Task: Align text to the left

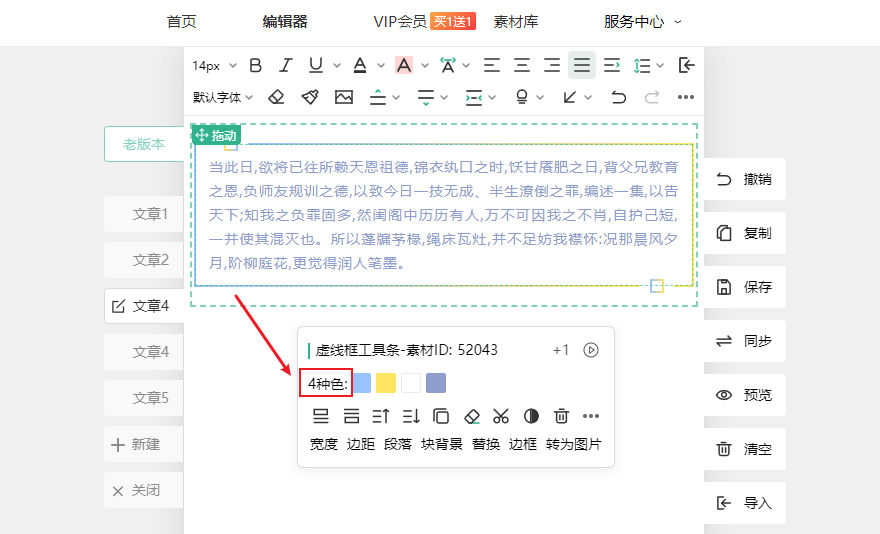Action: point(492,66)
